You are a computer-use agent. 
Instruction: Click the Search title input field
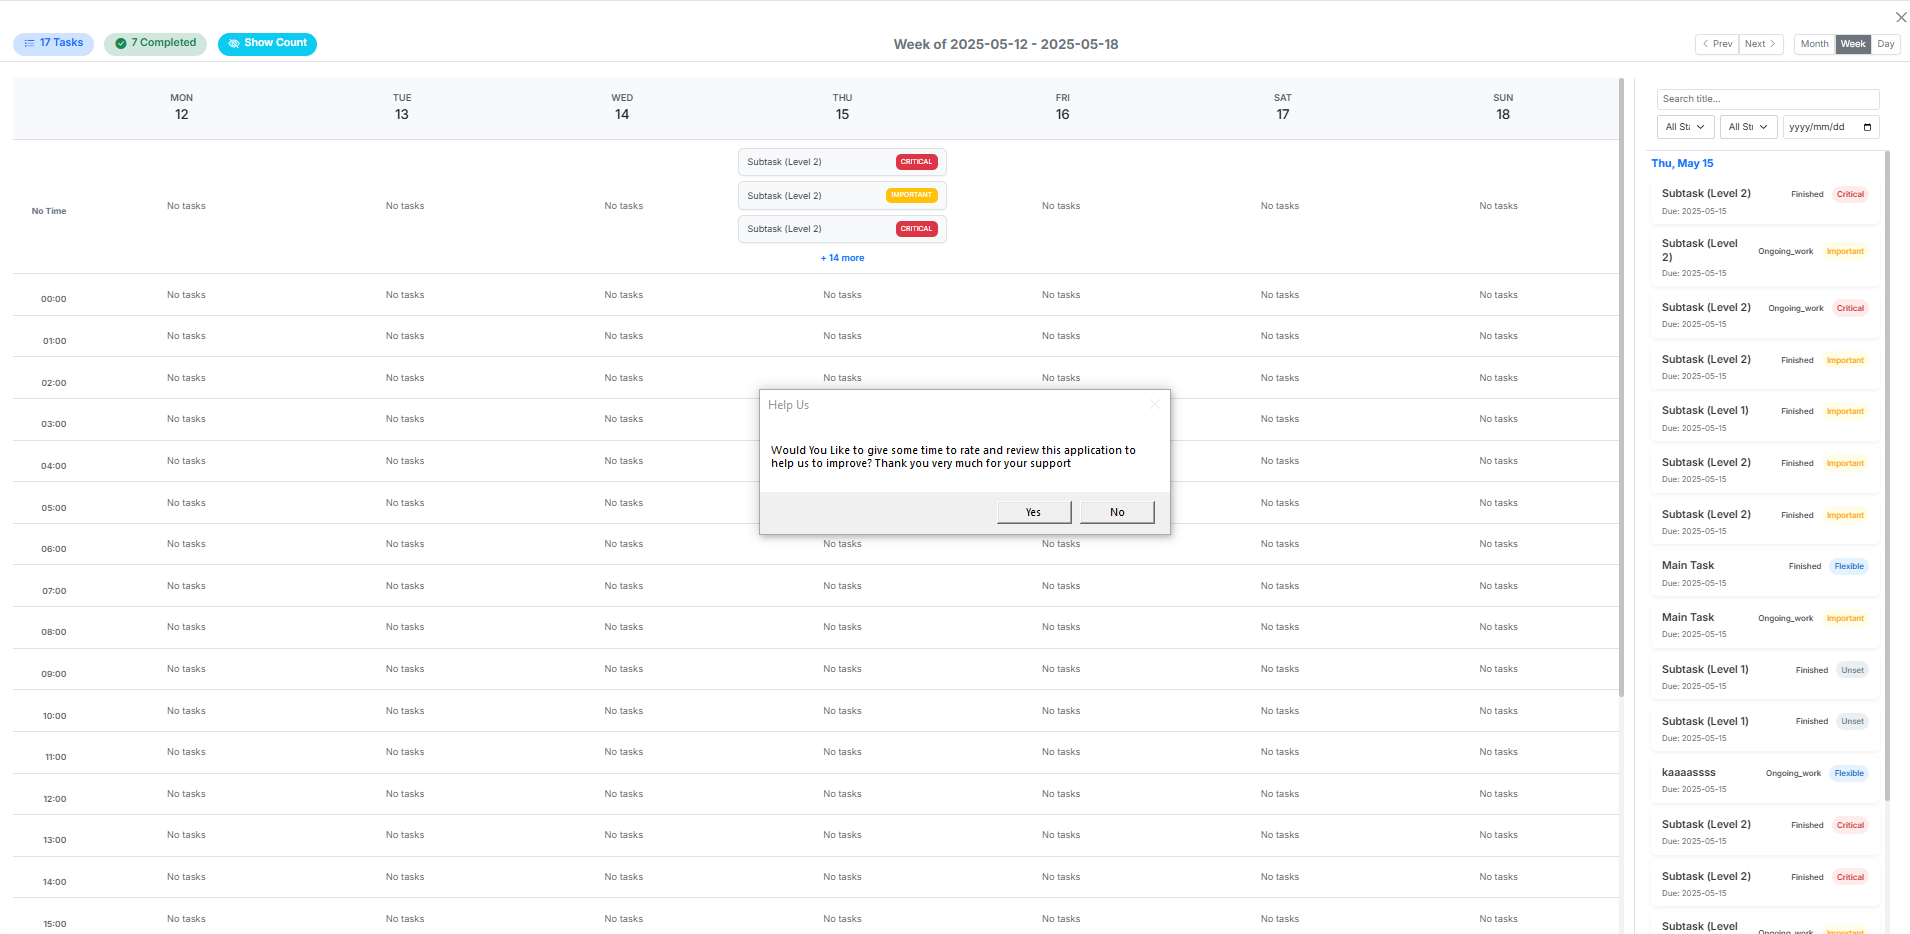[1767, 99]
